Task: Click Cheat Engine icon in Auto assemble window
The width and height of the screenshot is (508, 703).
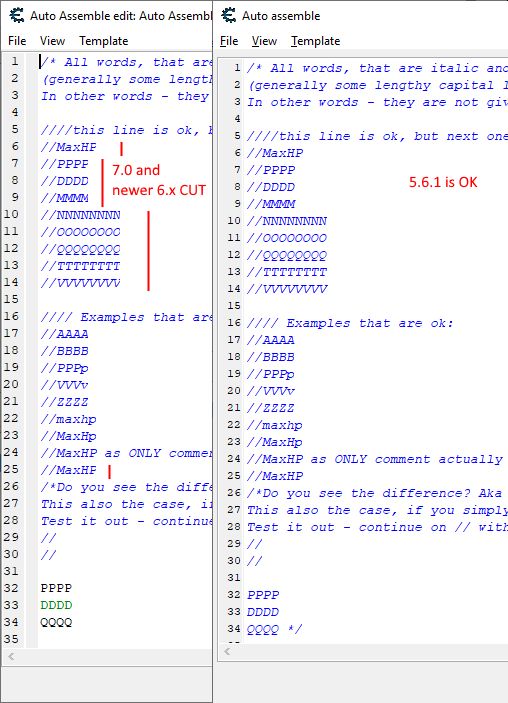Action: [x=229, y=15]
